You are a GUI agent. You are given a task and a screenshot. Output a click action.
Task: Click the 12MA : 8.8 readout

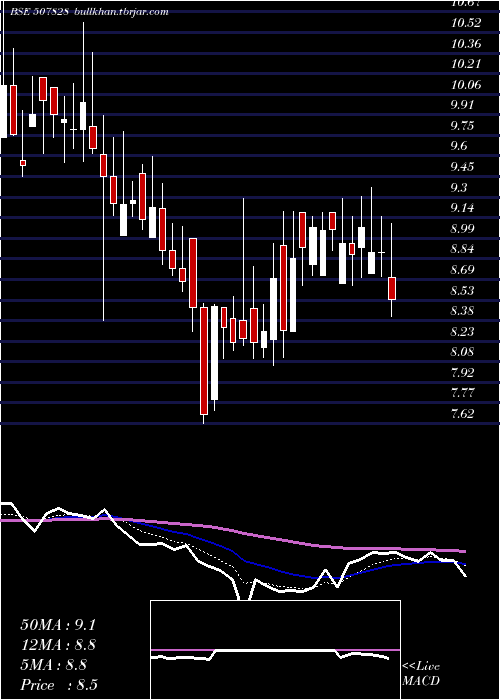58,645
